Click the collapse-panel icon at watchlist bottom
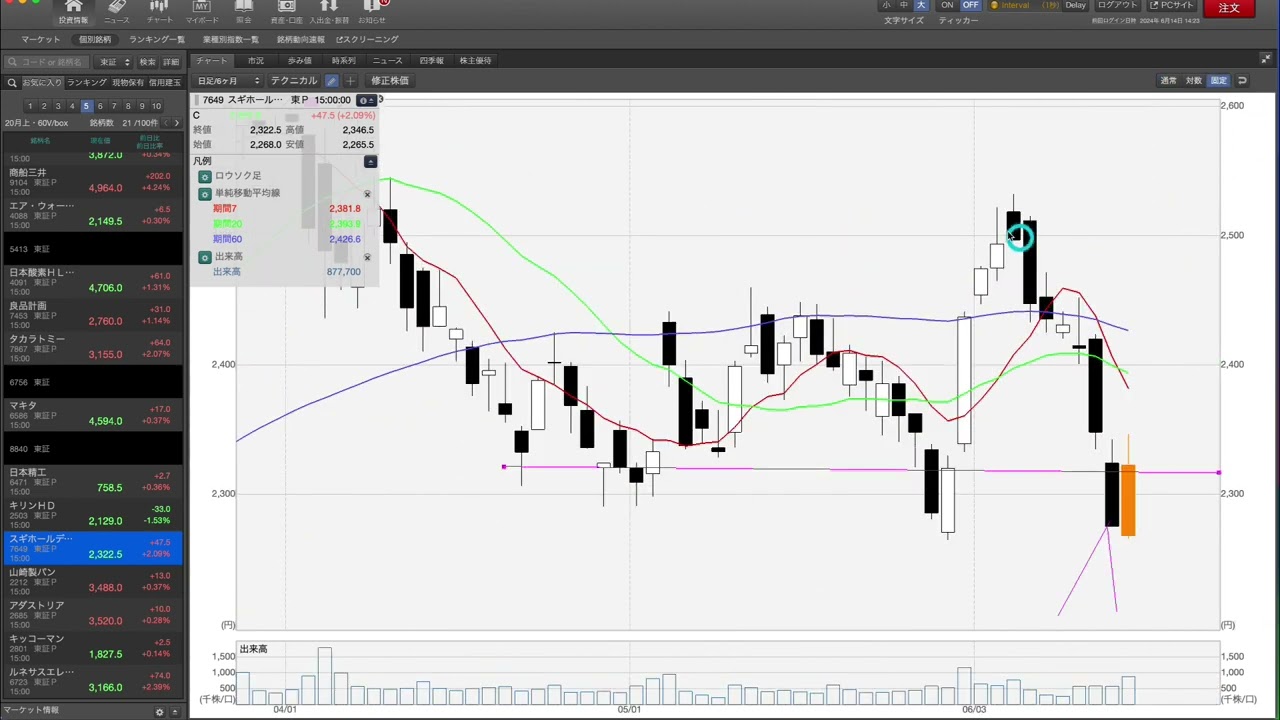The width and height of the screenshot is (1280, 720). (175, 712)
